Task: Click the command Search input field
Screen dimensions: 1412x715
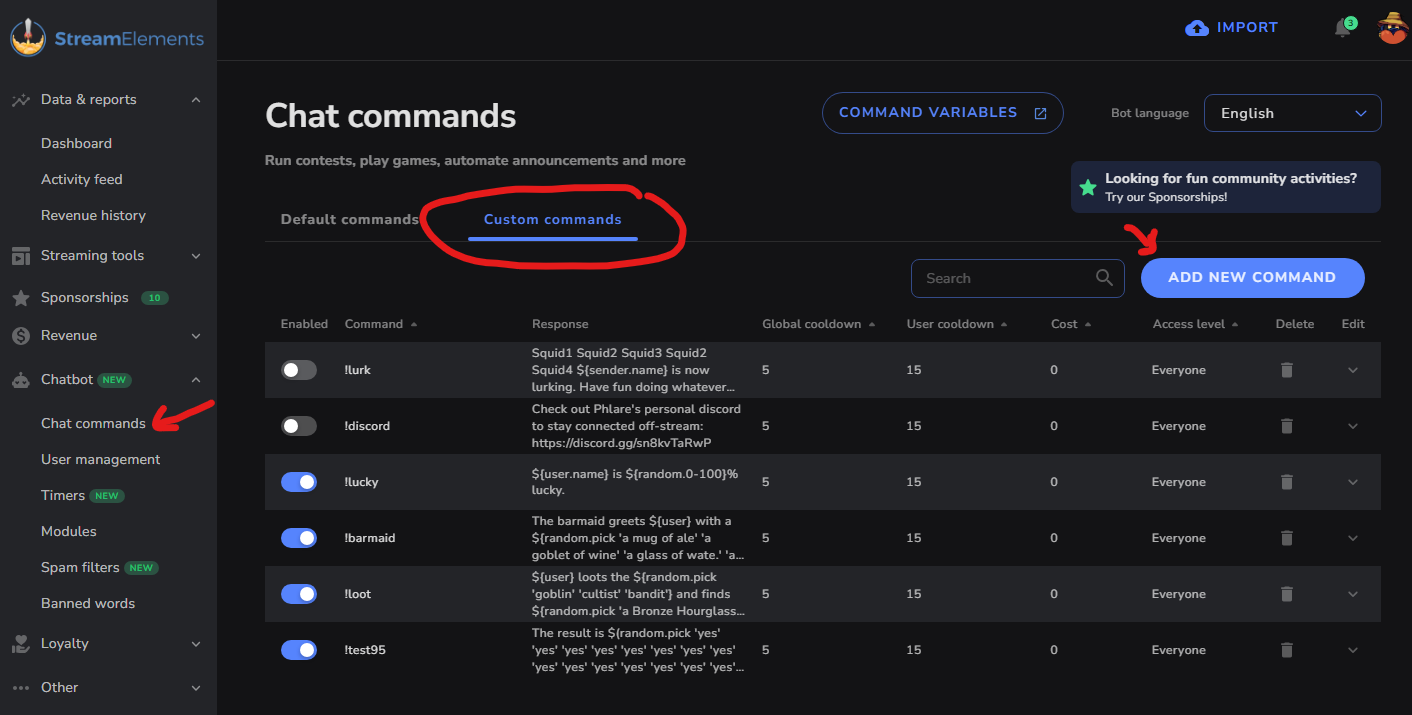Action: click(1018, 278)
